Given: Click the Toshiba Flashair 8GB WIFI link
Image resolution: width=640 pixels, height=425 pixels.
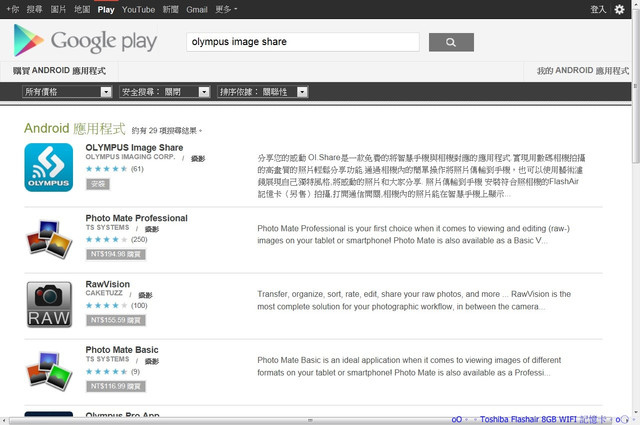Looking at the screenshot, I should click(529, 419).
